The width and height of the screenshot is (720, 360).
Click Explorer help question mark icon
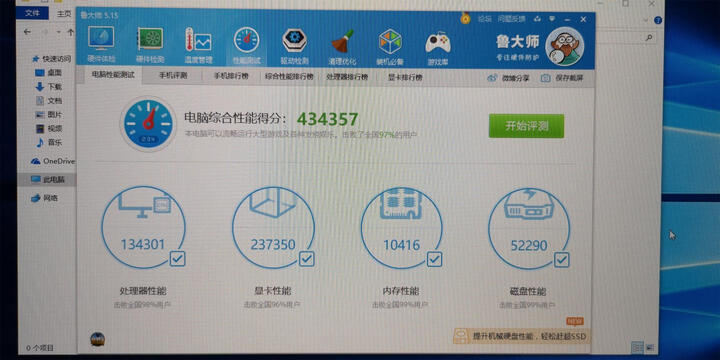pos(658,20)
